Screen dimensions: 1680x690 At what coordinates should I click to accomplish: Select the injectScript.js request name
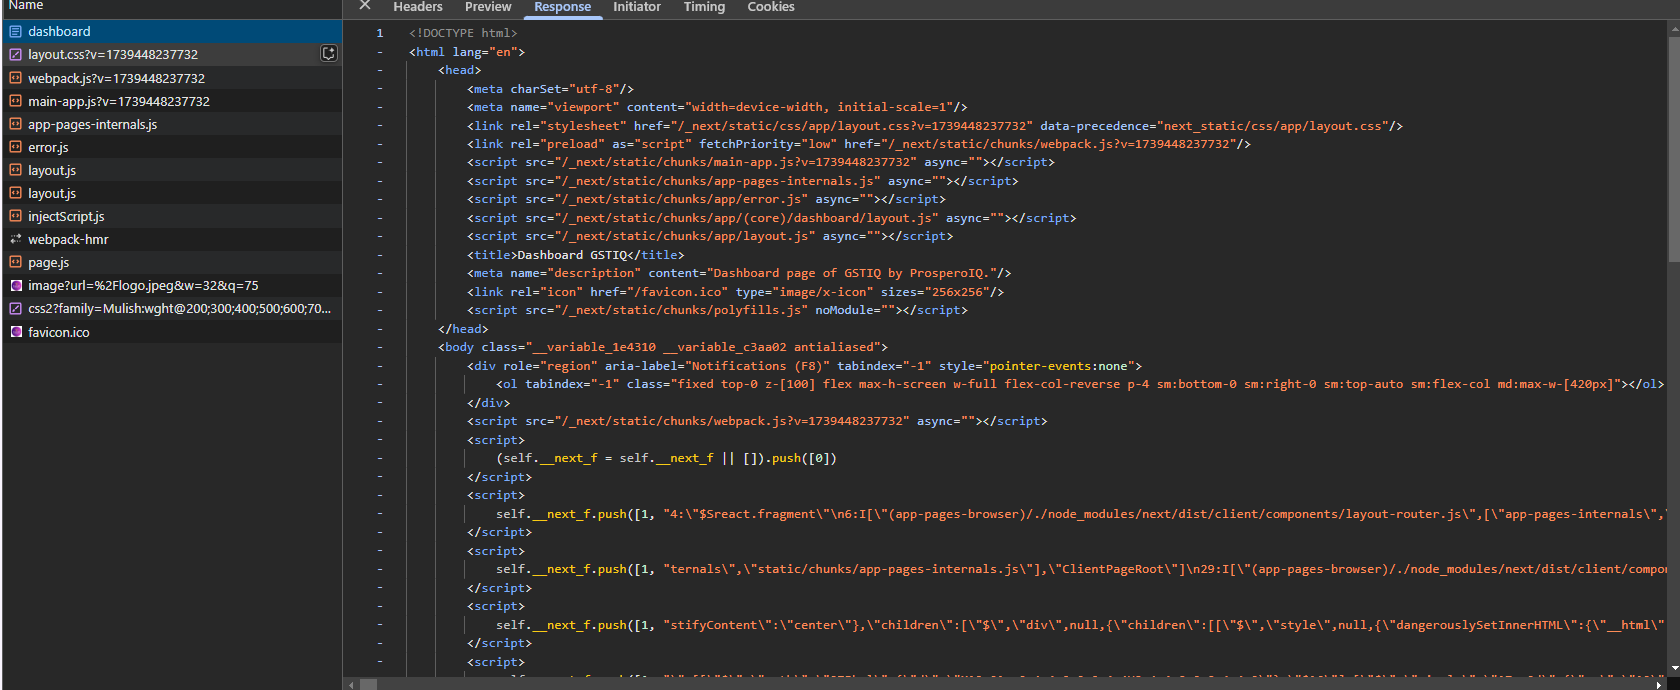[66, 216]
